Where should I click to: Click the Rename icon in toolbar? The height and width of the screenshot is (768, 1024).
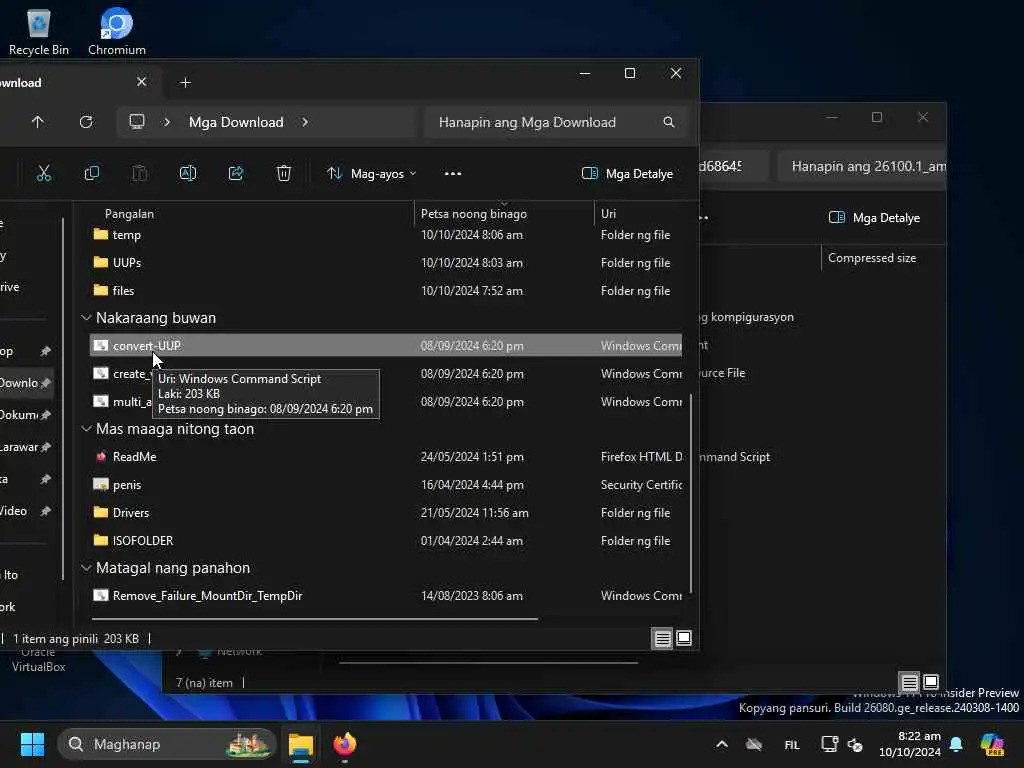click(x=188, y=174)
